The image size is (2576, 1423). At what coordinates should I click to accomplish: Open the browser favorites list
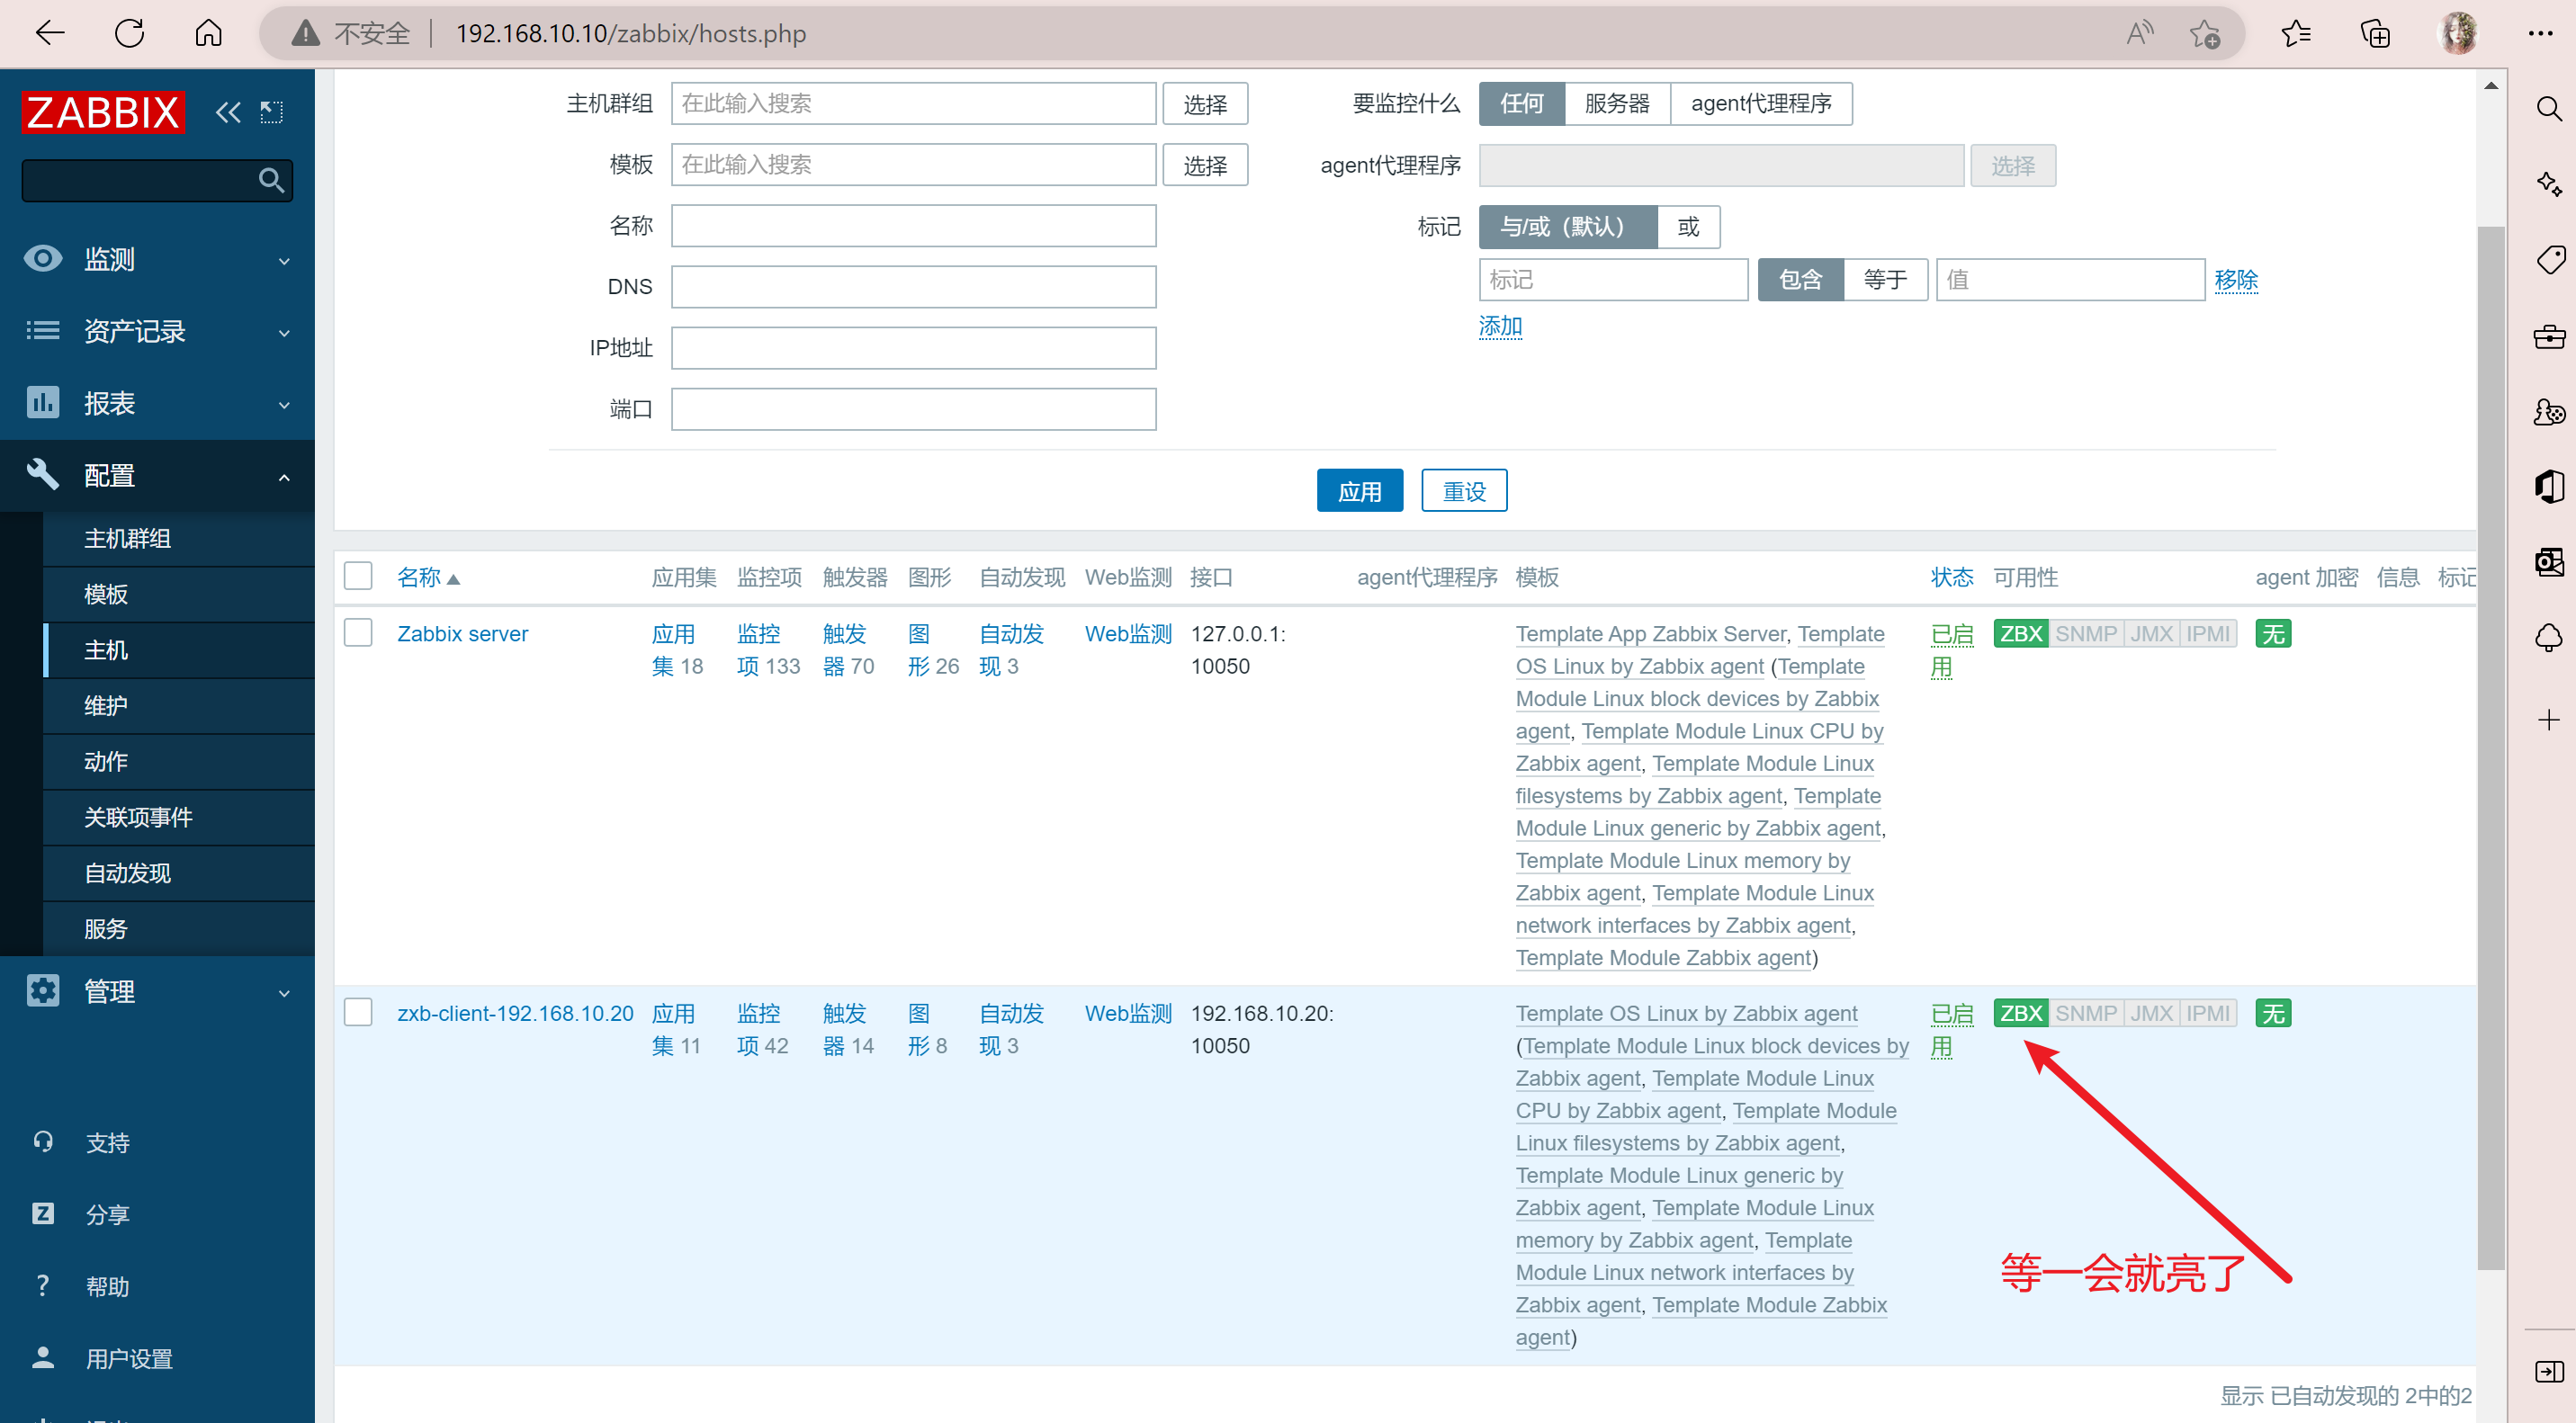point(2296,33)
